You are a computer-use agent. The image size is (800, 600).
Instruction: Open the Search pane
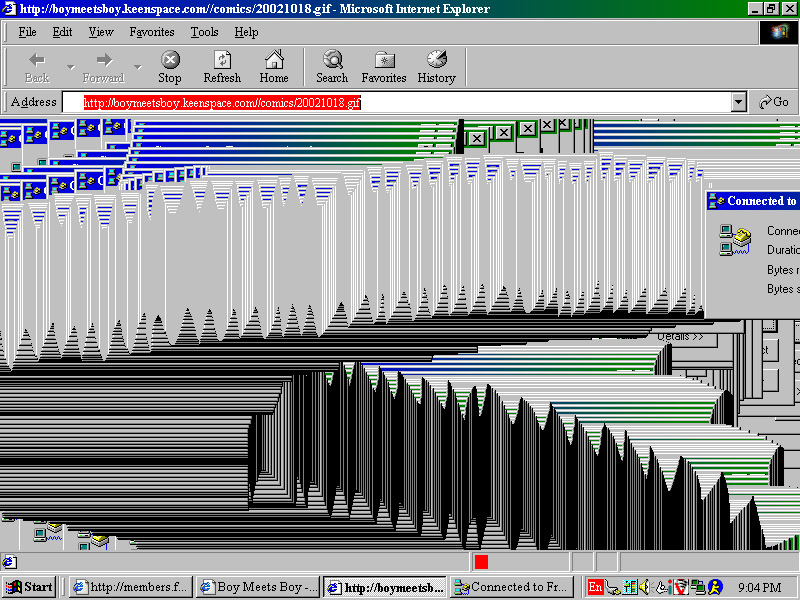[332, 67]
